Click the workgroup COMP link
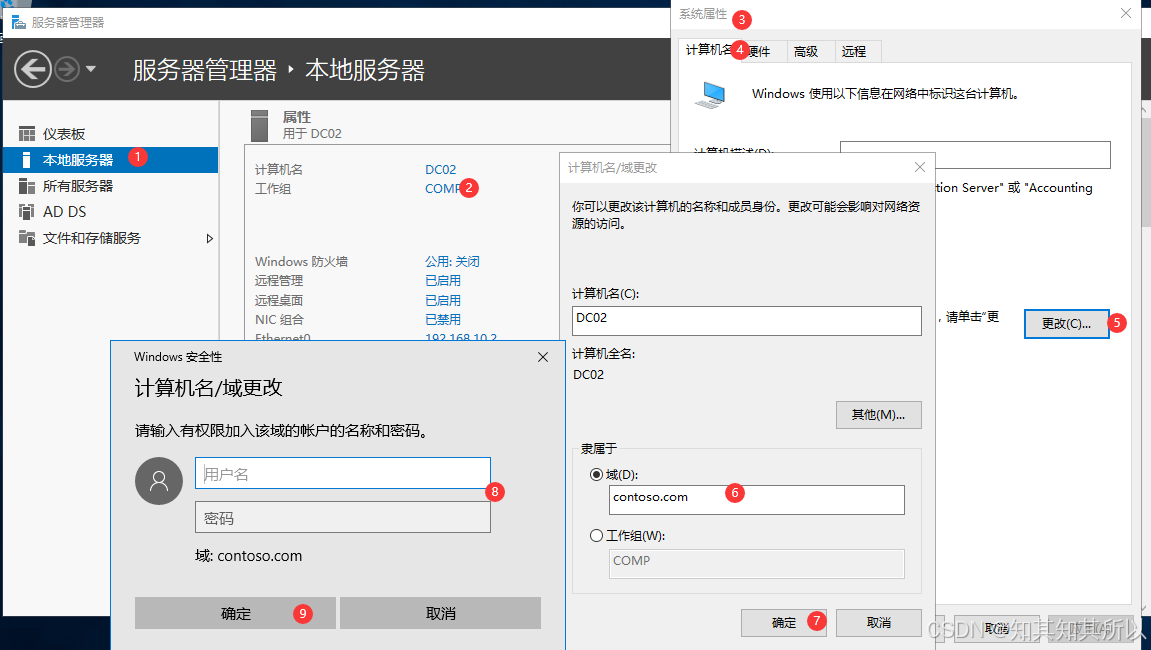 click(443, 189)
